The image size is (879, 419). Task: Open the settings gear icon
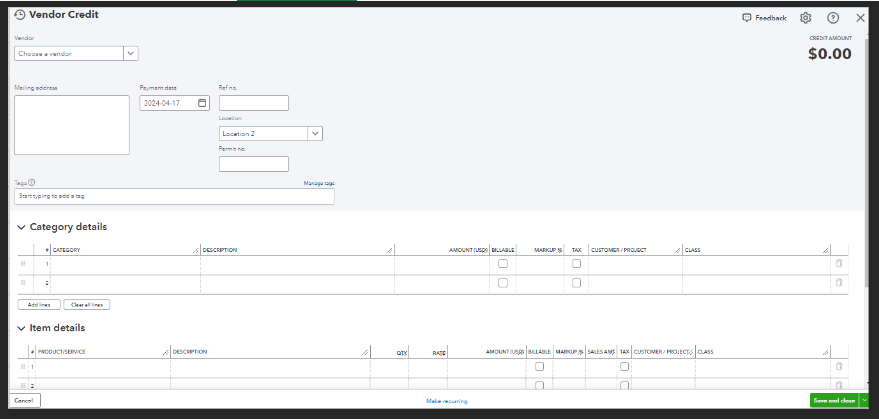[x=806, y=18]
